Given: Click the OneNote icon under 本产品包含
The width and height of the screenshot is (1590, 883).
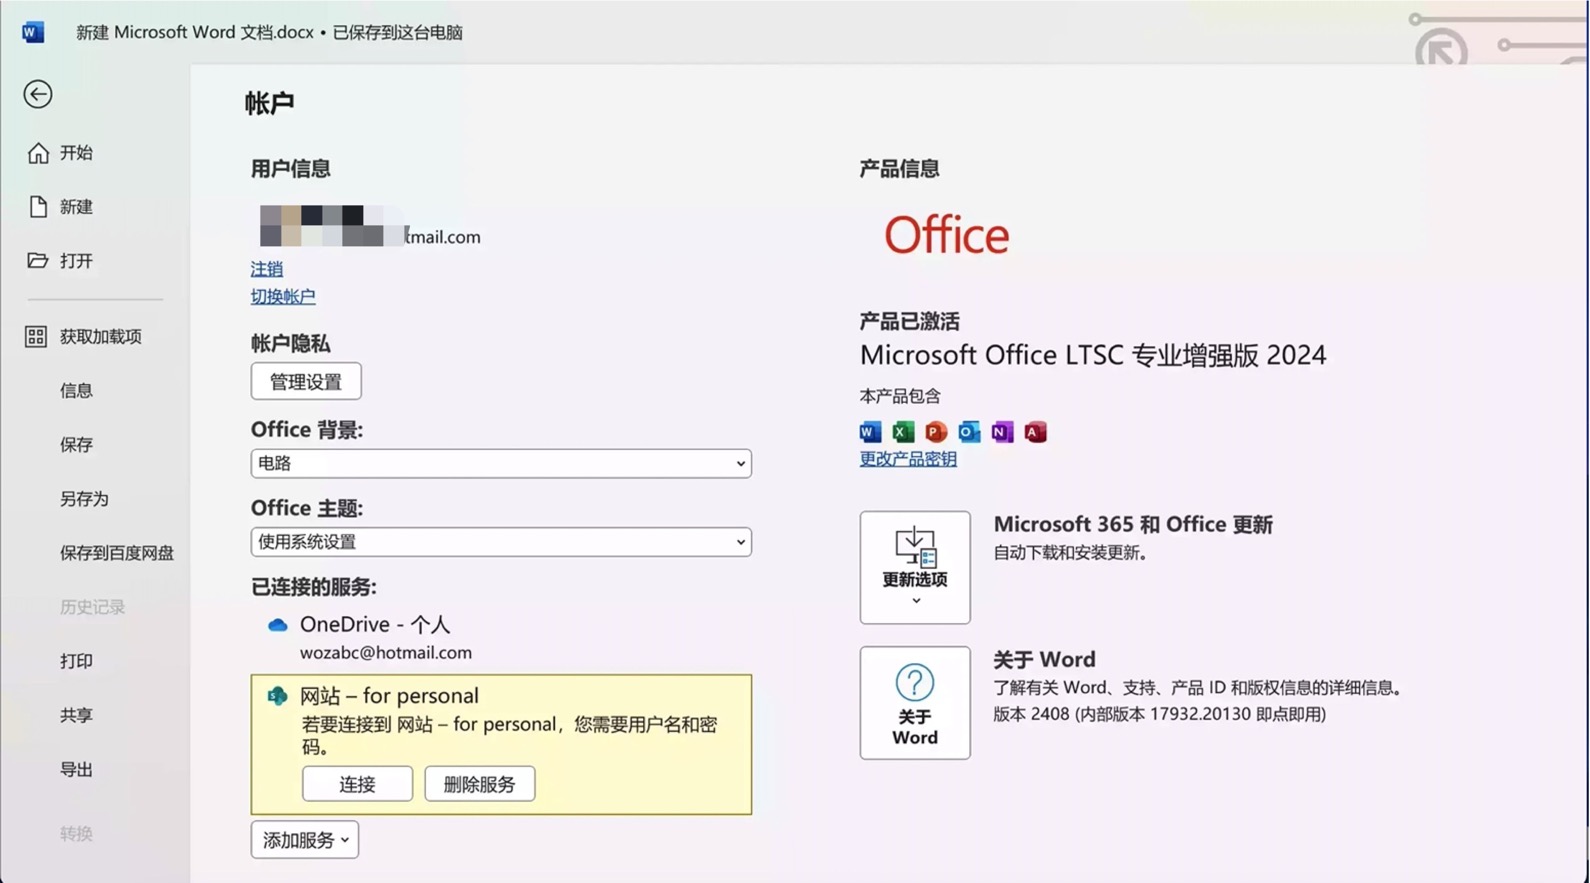Looking at the screenshot, I should tap(1002, 432).
